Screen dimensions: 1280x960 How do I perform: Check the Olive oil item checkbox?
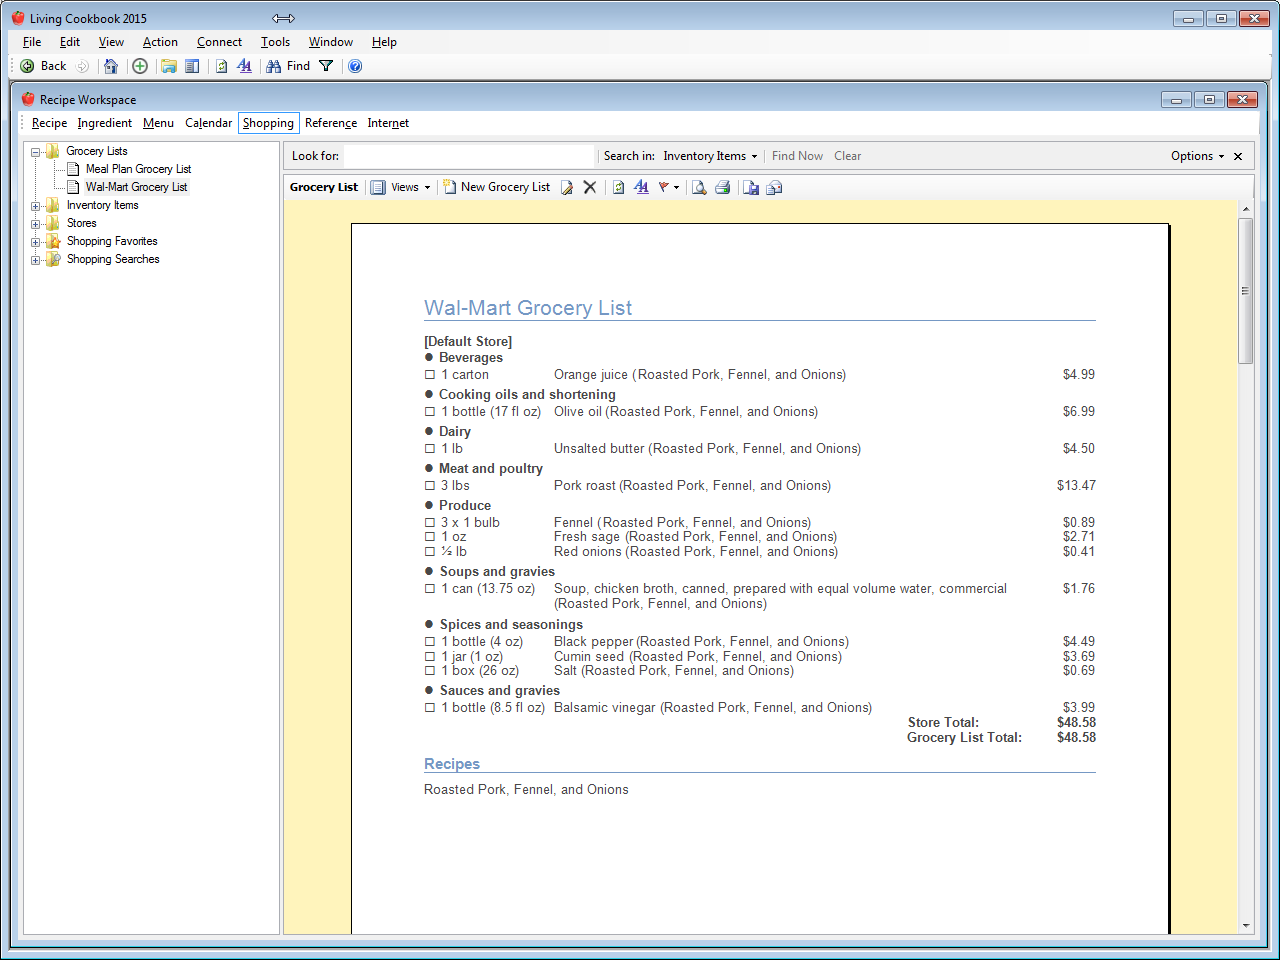(x=430, y=412)
